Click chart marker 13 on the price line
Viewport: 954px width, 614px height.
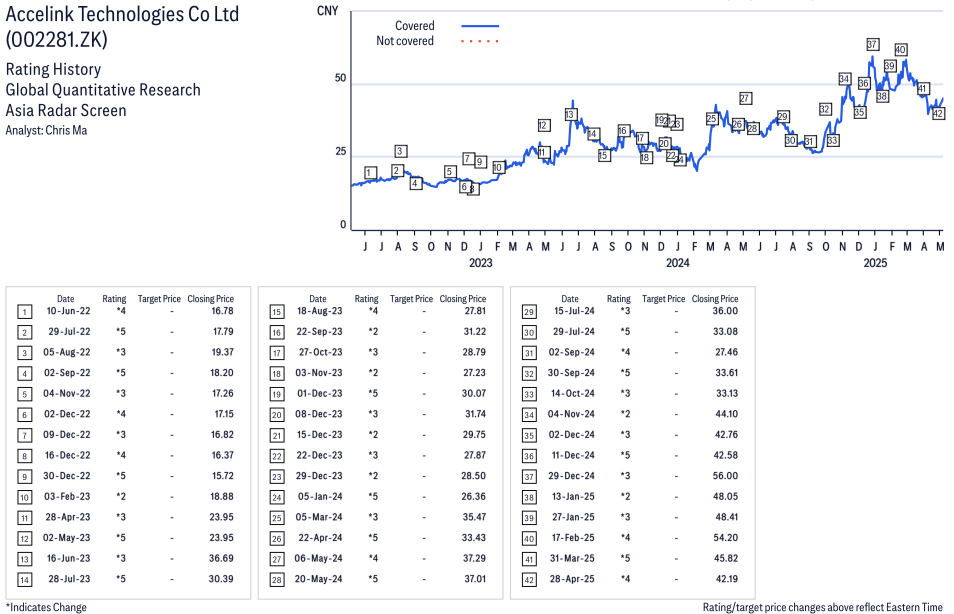(570, 114)
